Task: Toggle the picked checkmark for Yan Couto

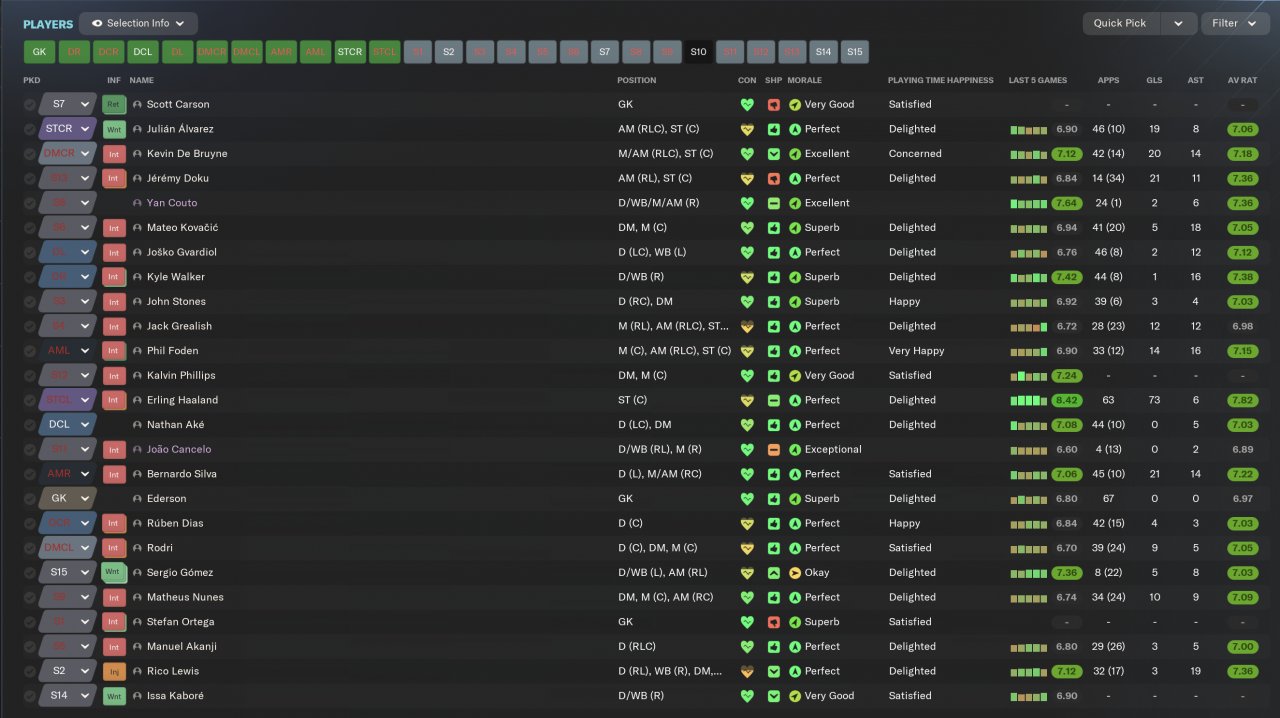Action: click(30, 203)
